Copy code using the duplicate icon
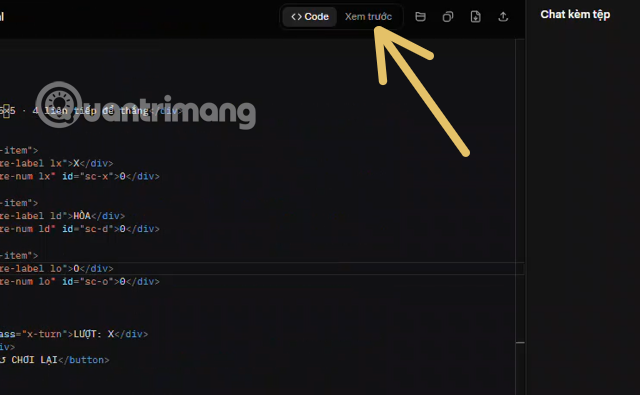Screen dimensions: 640x395 click(x=448, y=17)
